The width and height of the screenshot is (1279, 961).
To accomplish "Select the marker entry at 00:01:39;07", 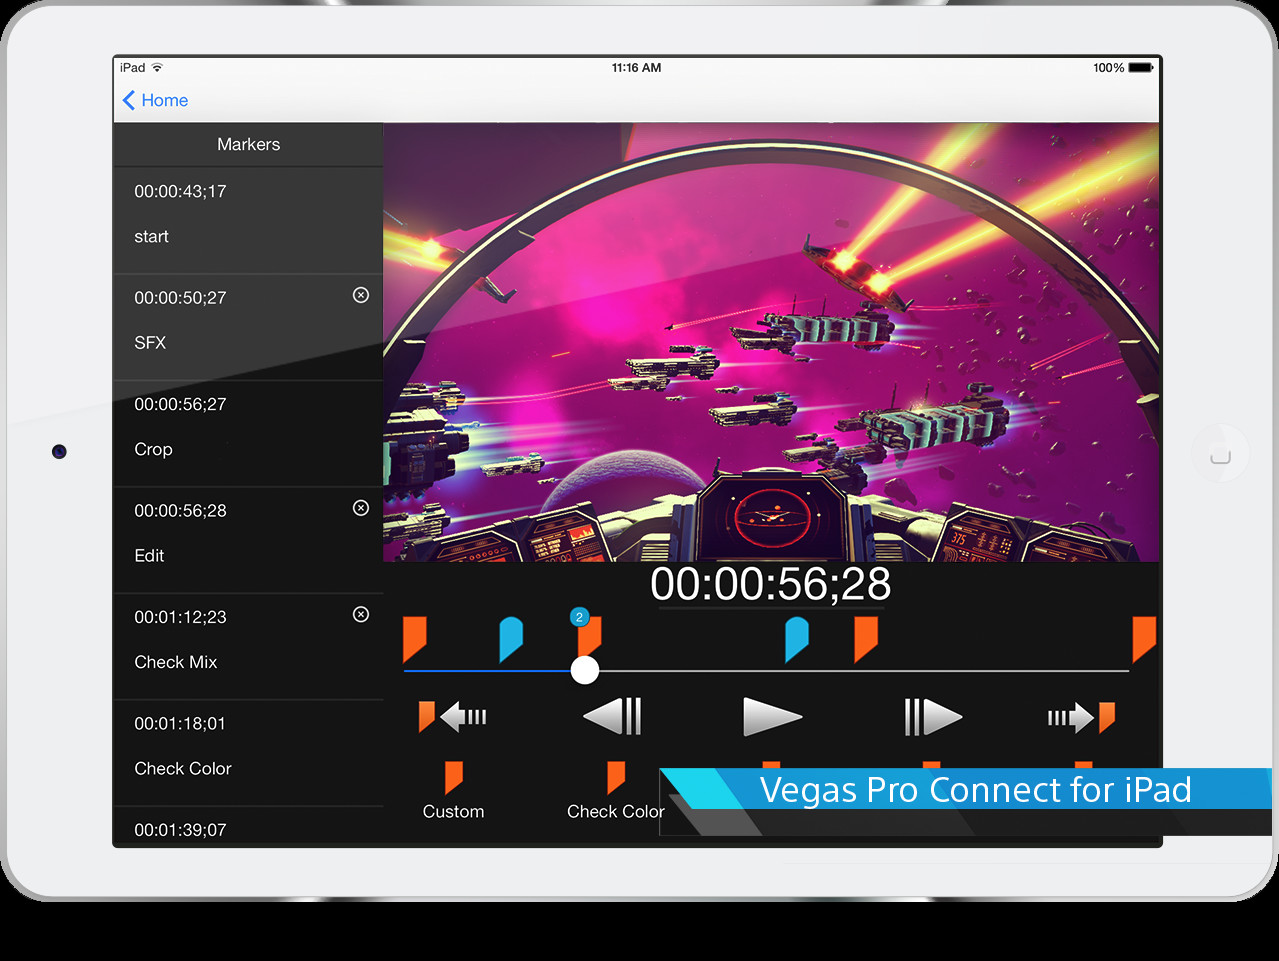I will pyautogui.click(x=248, y=829).
